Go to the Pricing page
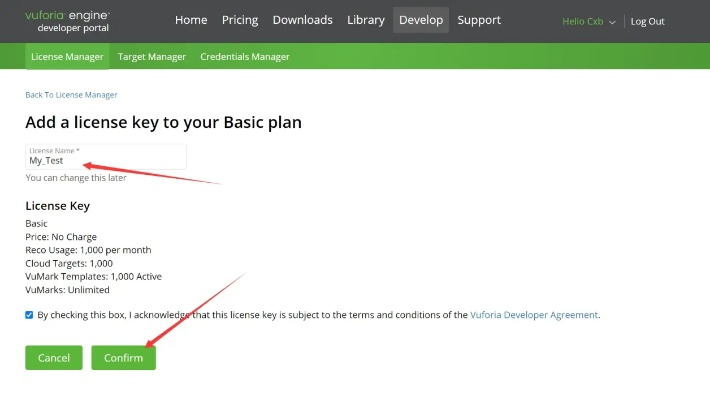Screen dimensions: 710x400 click(240, 20)
